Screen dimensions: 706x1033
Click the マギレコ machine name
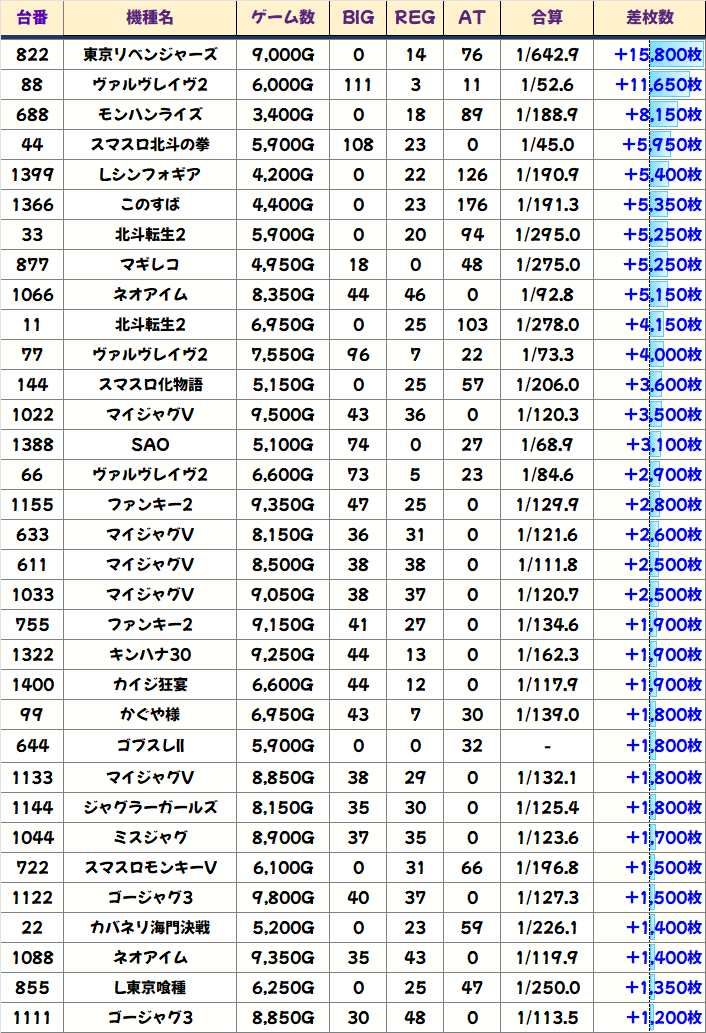pos(150,265)
